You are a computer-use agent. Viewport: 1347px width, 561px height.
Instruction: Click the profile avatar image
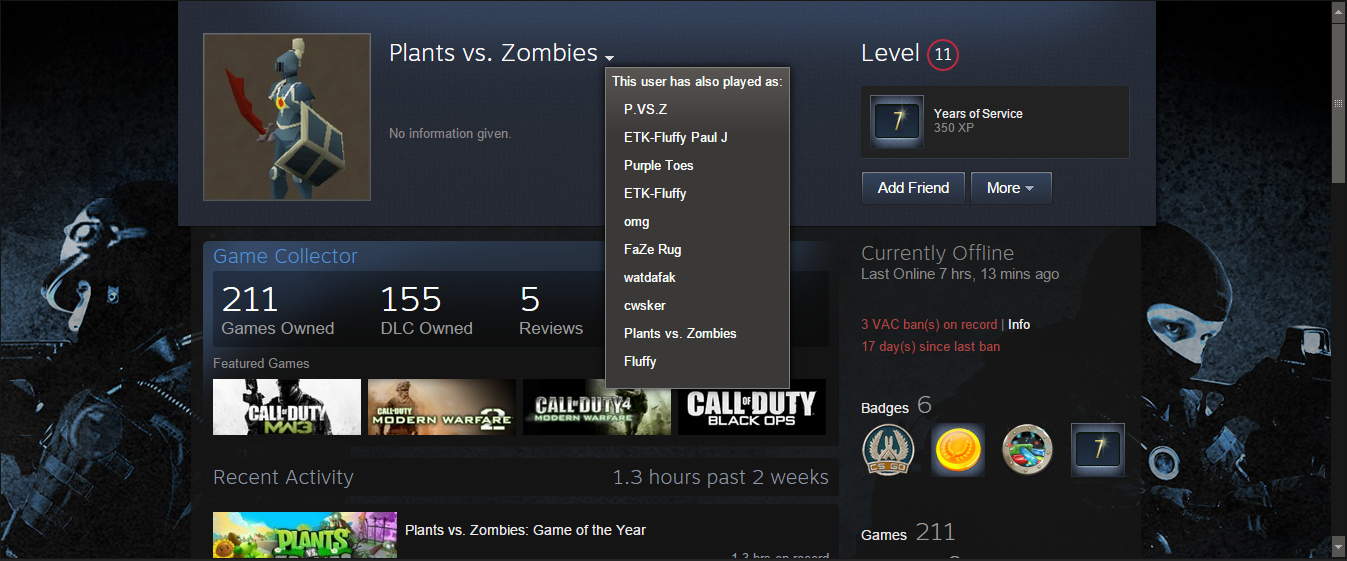(287, 117)
